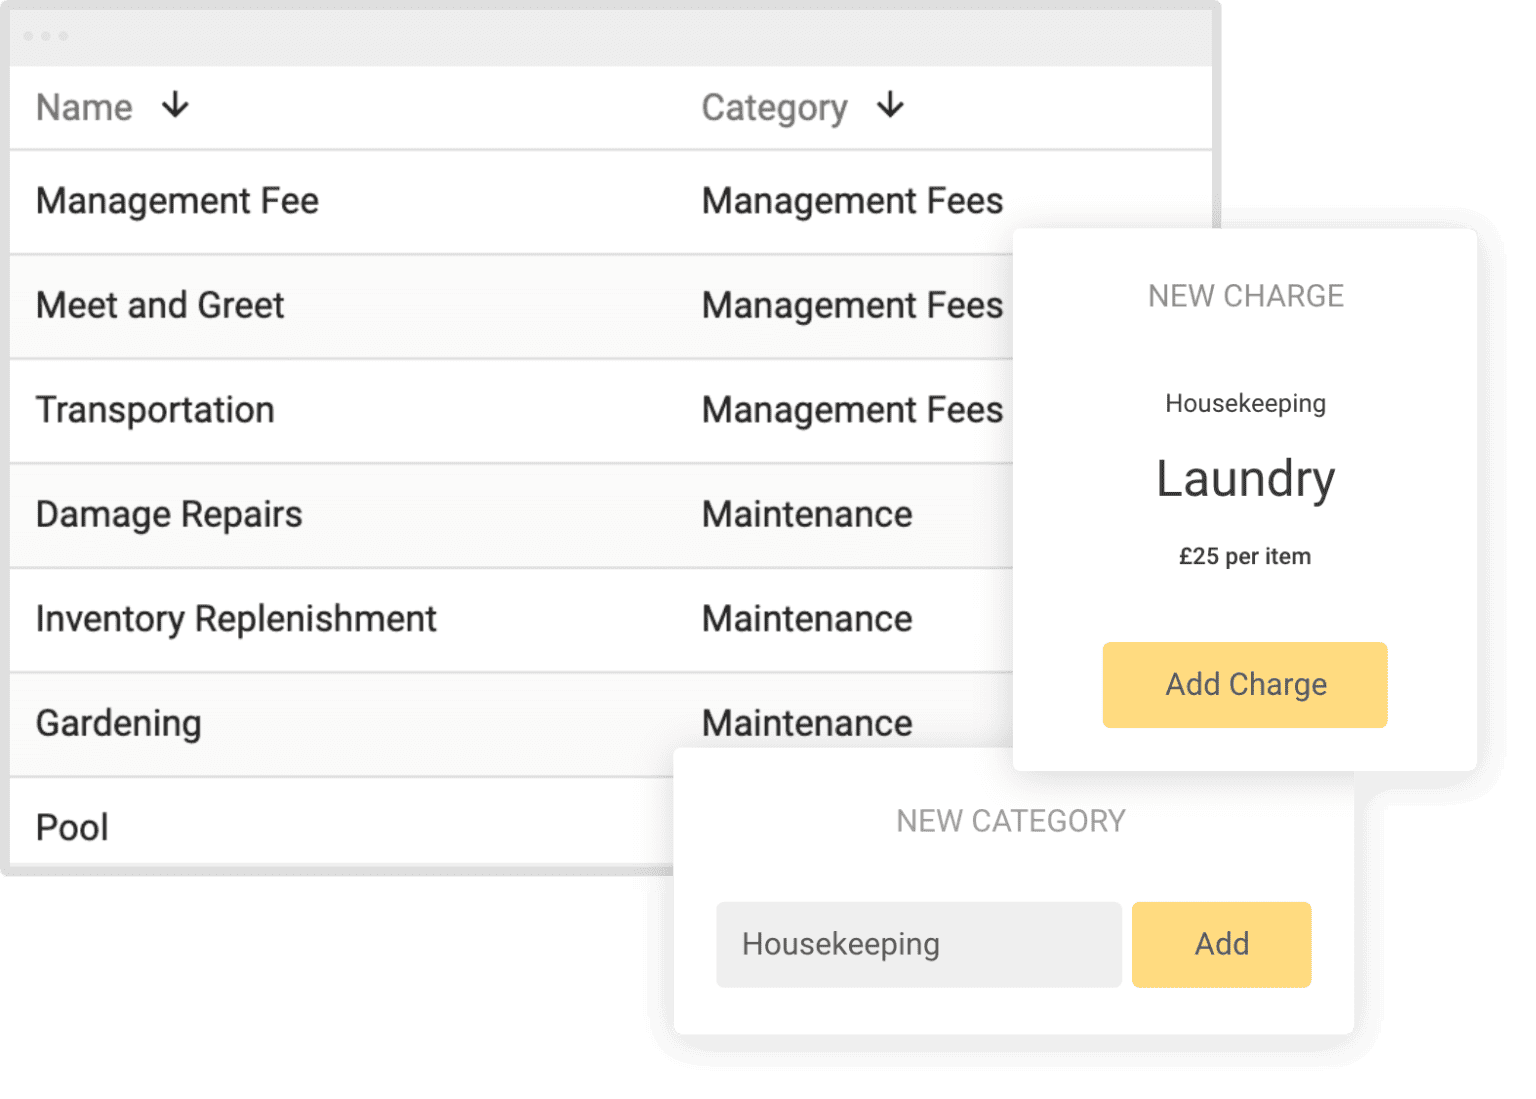Select the Management Fee charge name
The height and width of the screenshot is (1099, 1536).
coord(177,201)
